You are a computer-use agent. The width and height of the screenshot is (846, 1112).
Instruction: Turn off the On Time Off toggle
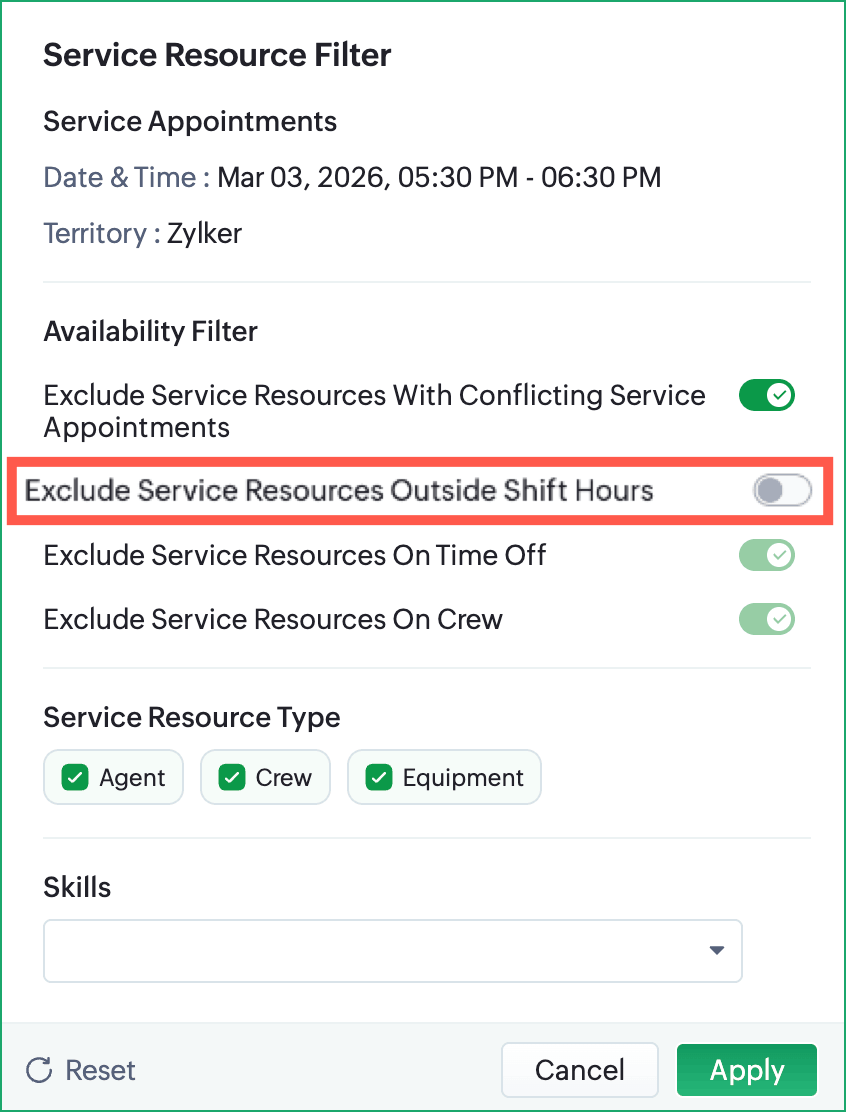coord(767,555)
